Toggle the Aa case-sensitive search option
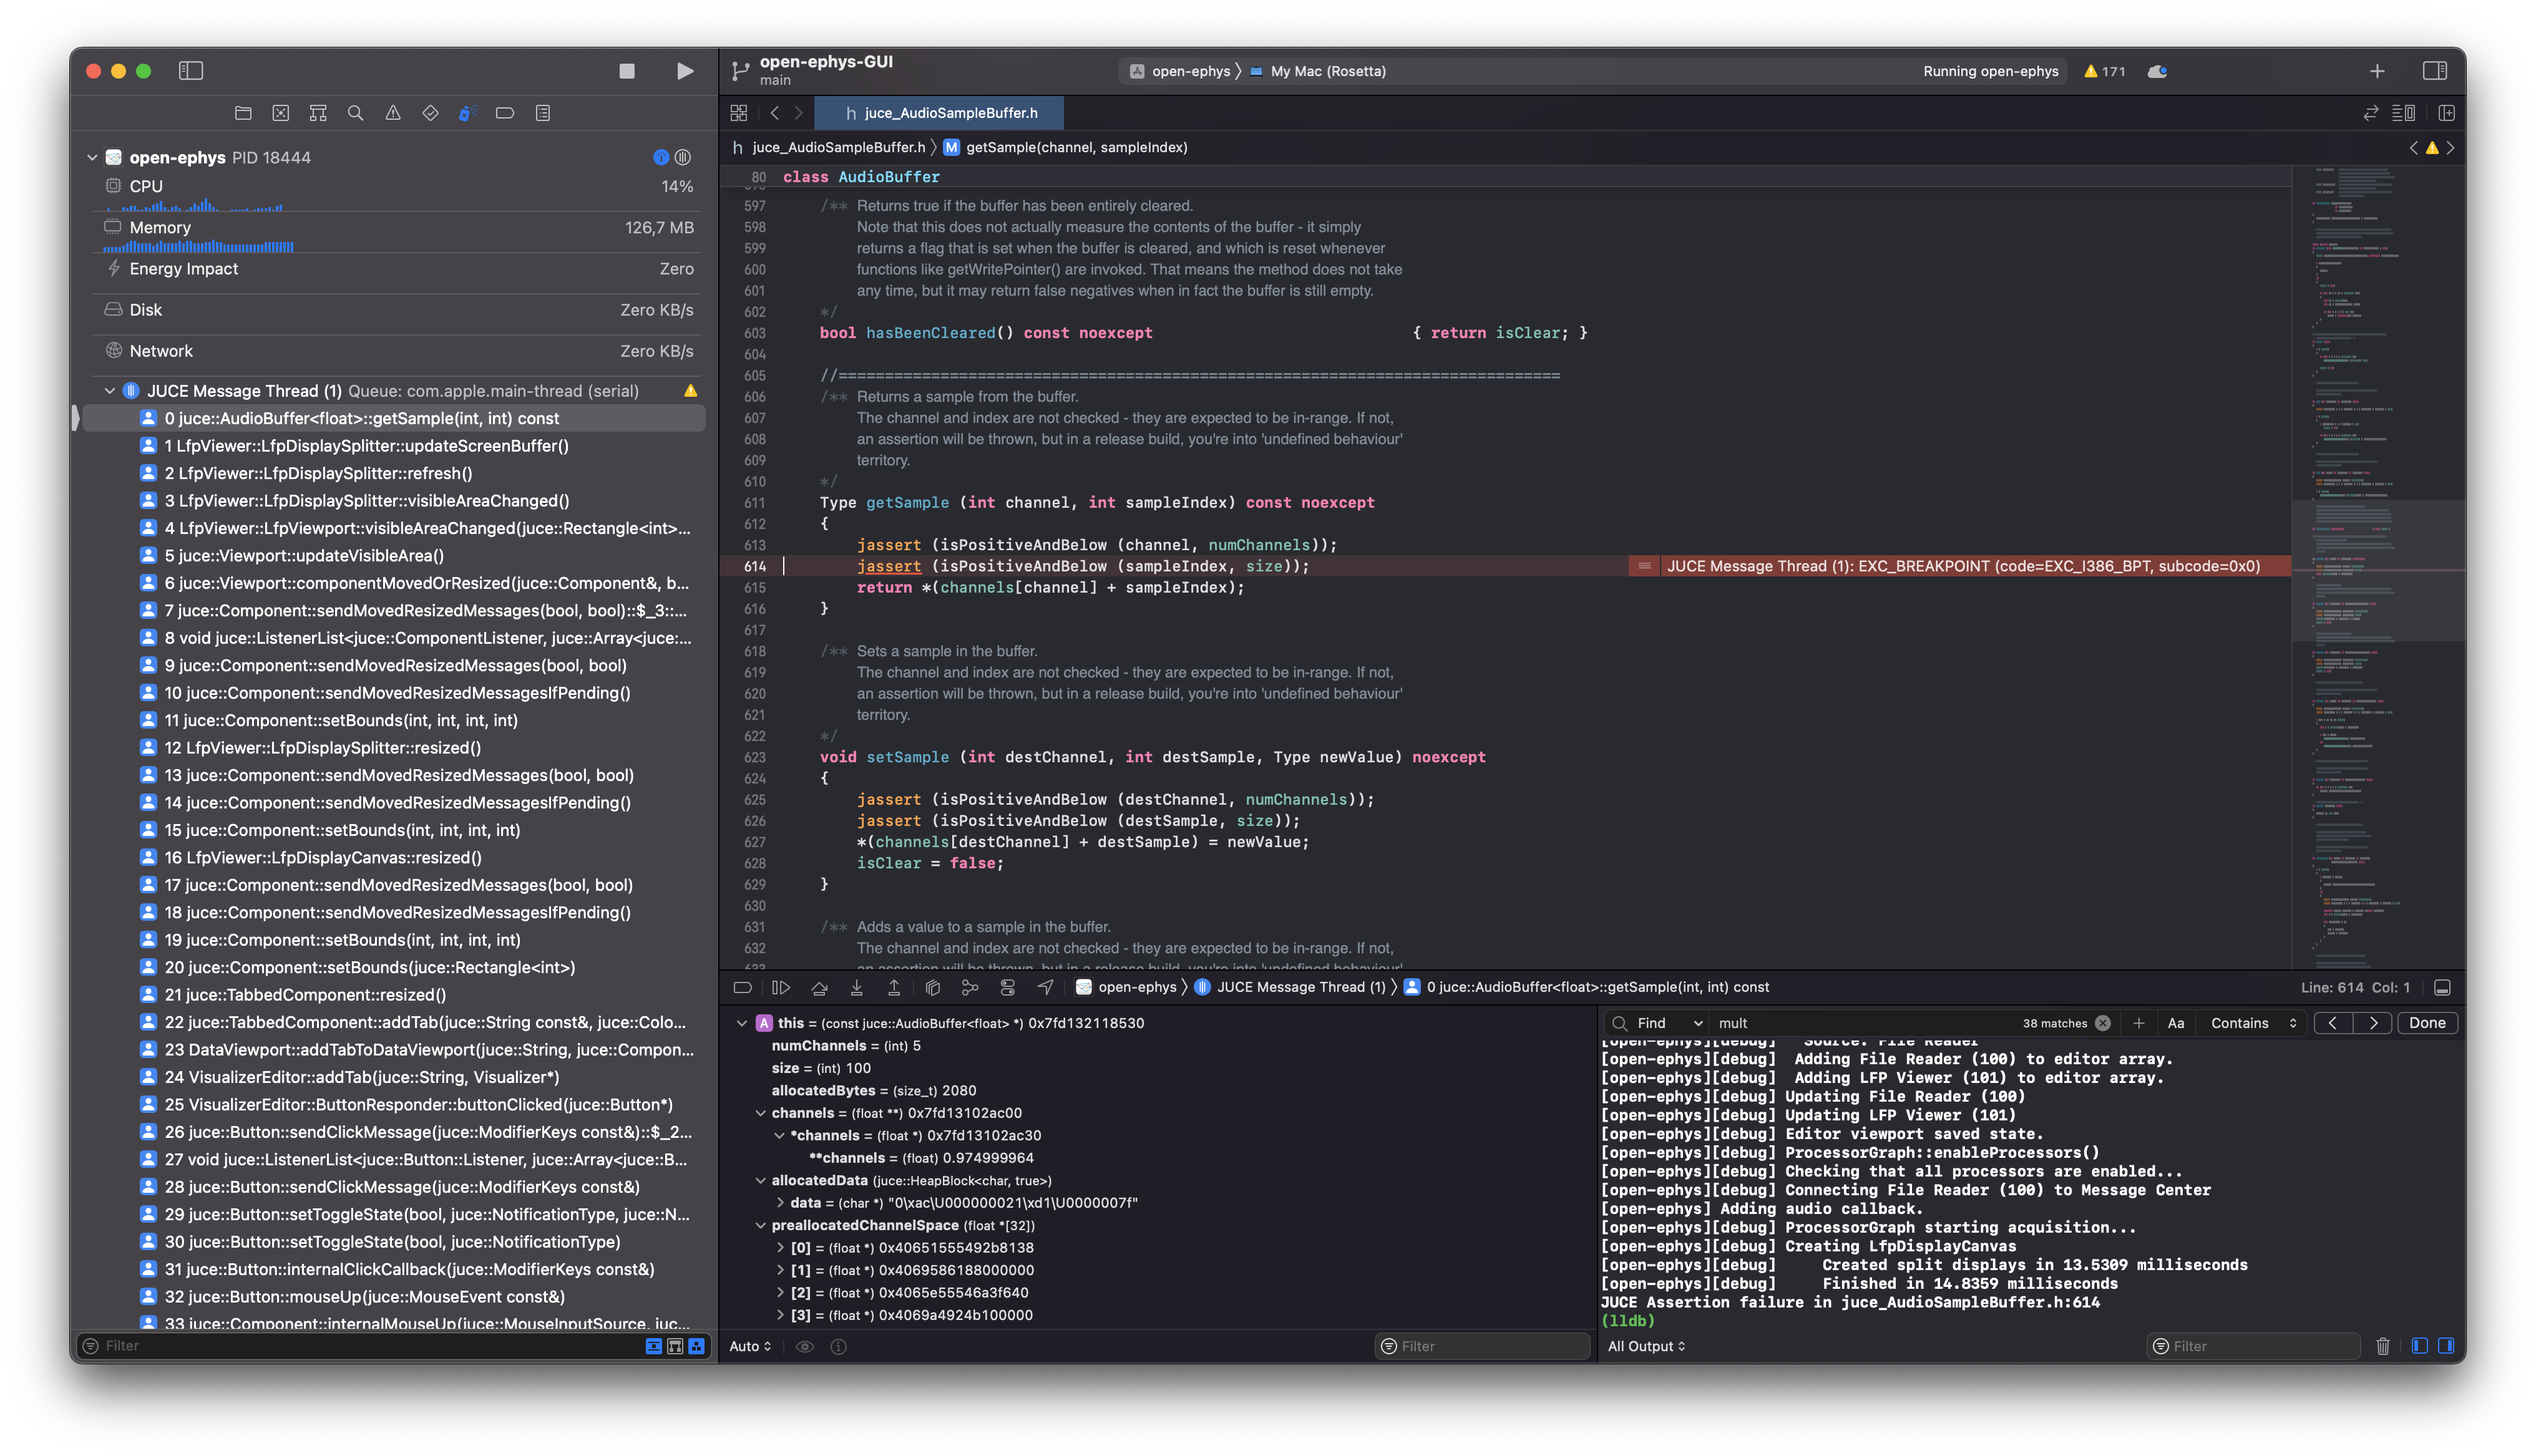Viewport: 2536px width, 1456px height. [2176, 1023]
